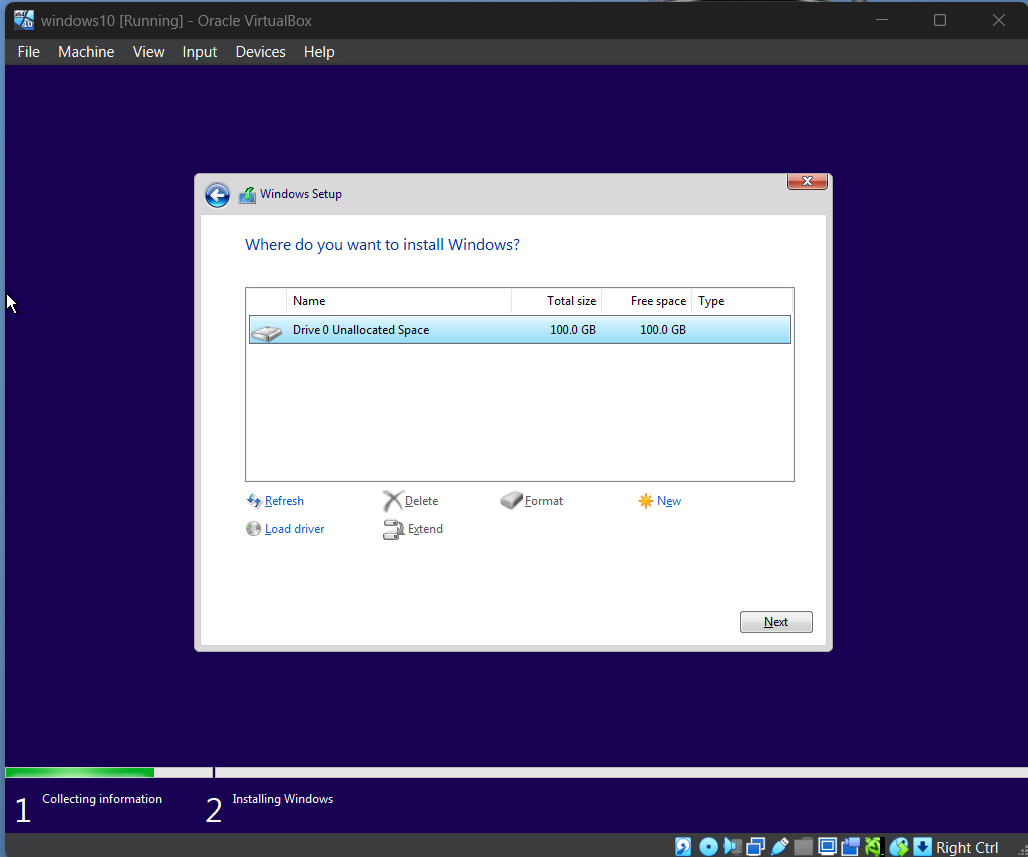Screen dimensions: 1028x857
Task: Open the Machine menu
Action: pos(86,52)
